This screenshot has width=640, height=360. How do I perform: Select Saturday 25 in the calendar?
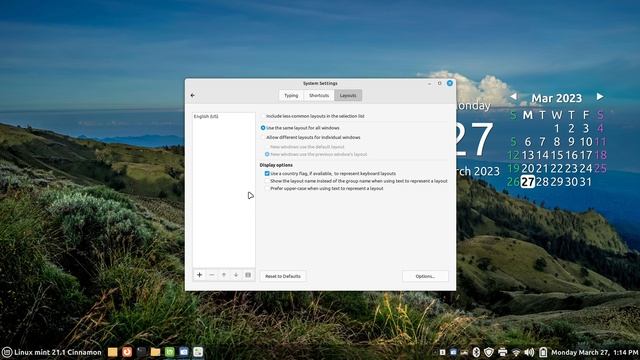pos(600,168)
